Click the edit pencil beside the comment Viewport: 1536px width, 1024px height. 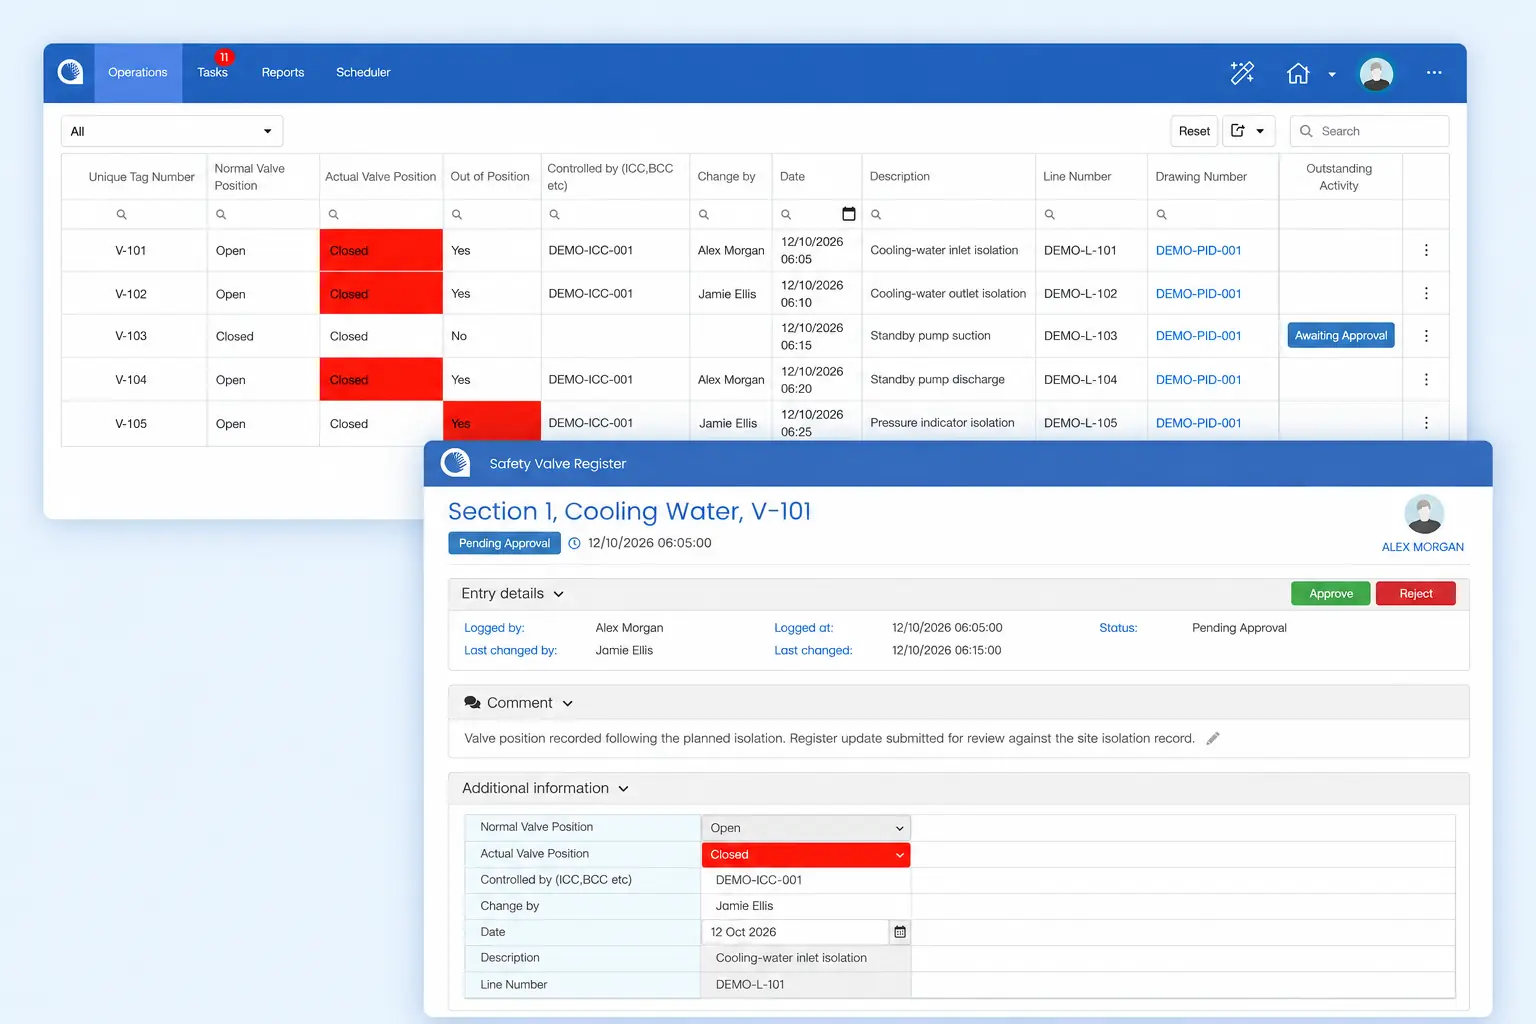point(1213,739)
